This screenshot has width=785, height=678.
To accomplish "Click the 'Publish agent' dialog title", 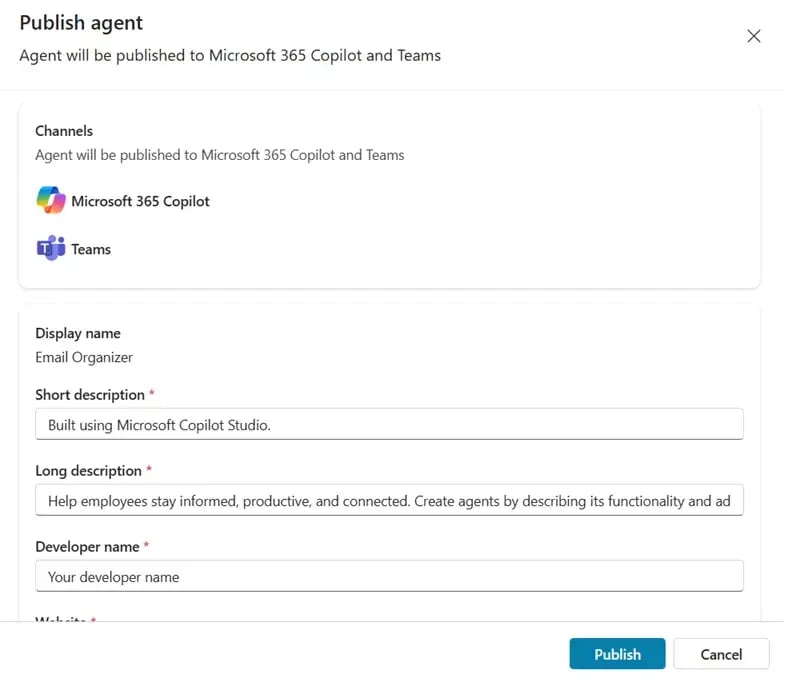I will [x=81, y=23].
